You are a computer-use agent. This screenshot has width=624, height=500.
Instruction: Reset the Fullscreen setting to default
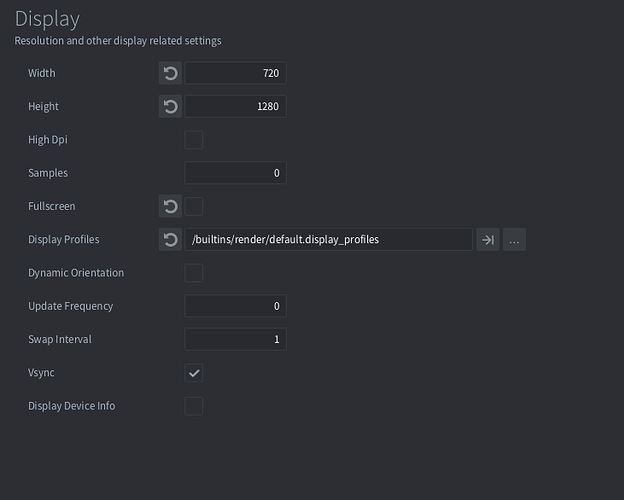tap(170, 206)
